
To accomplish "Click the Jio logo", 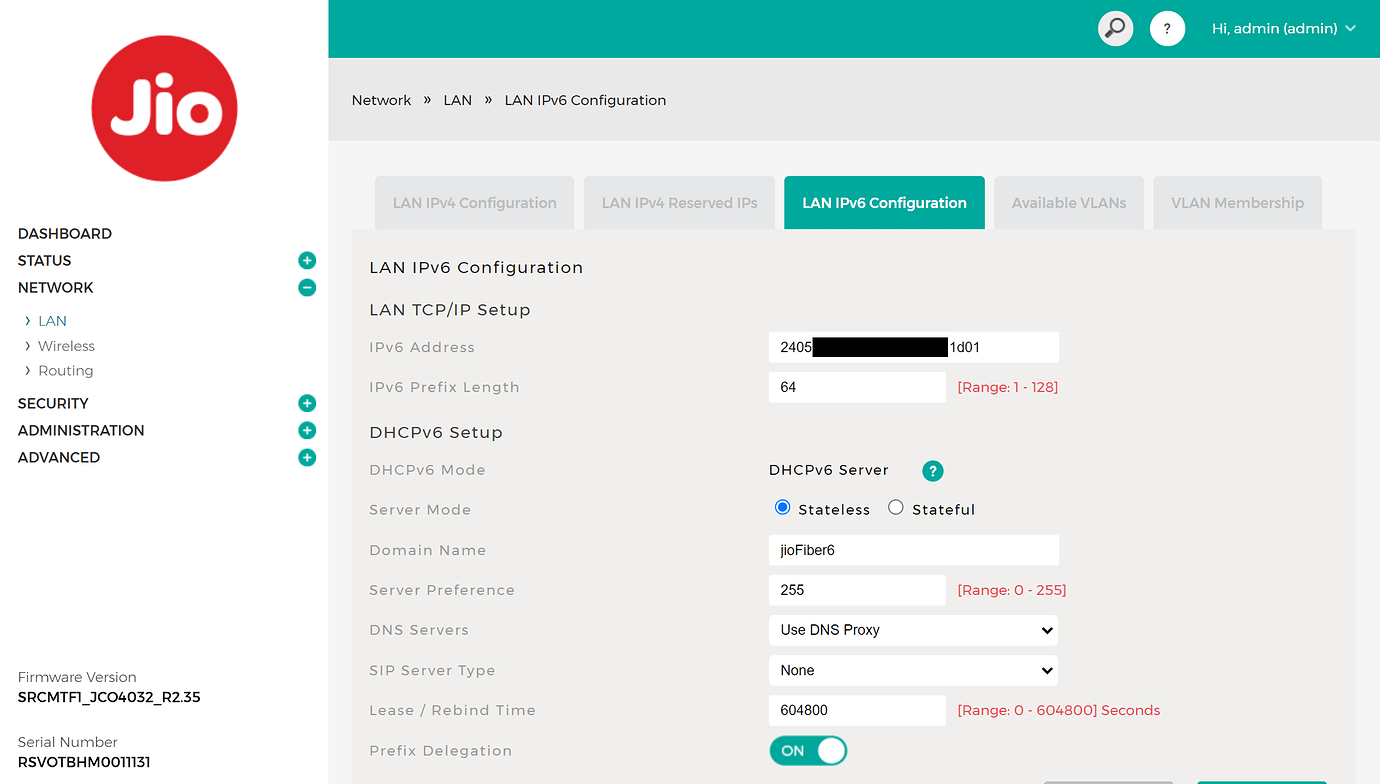I will 164,108.
